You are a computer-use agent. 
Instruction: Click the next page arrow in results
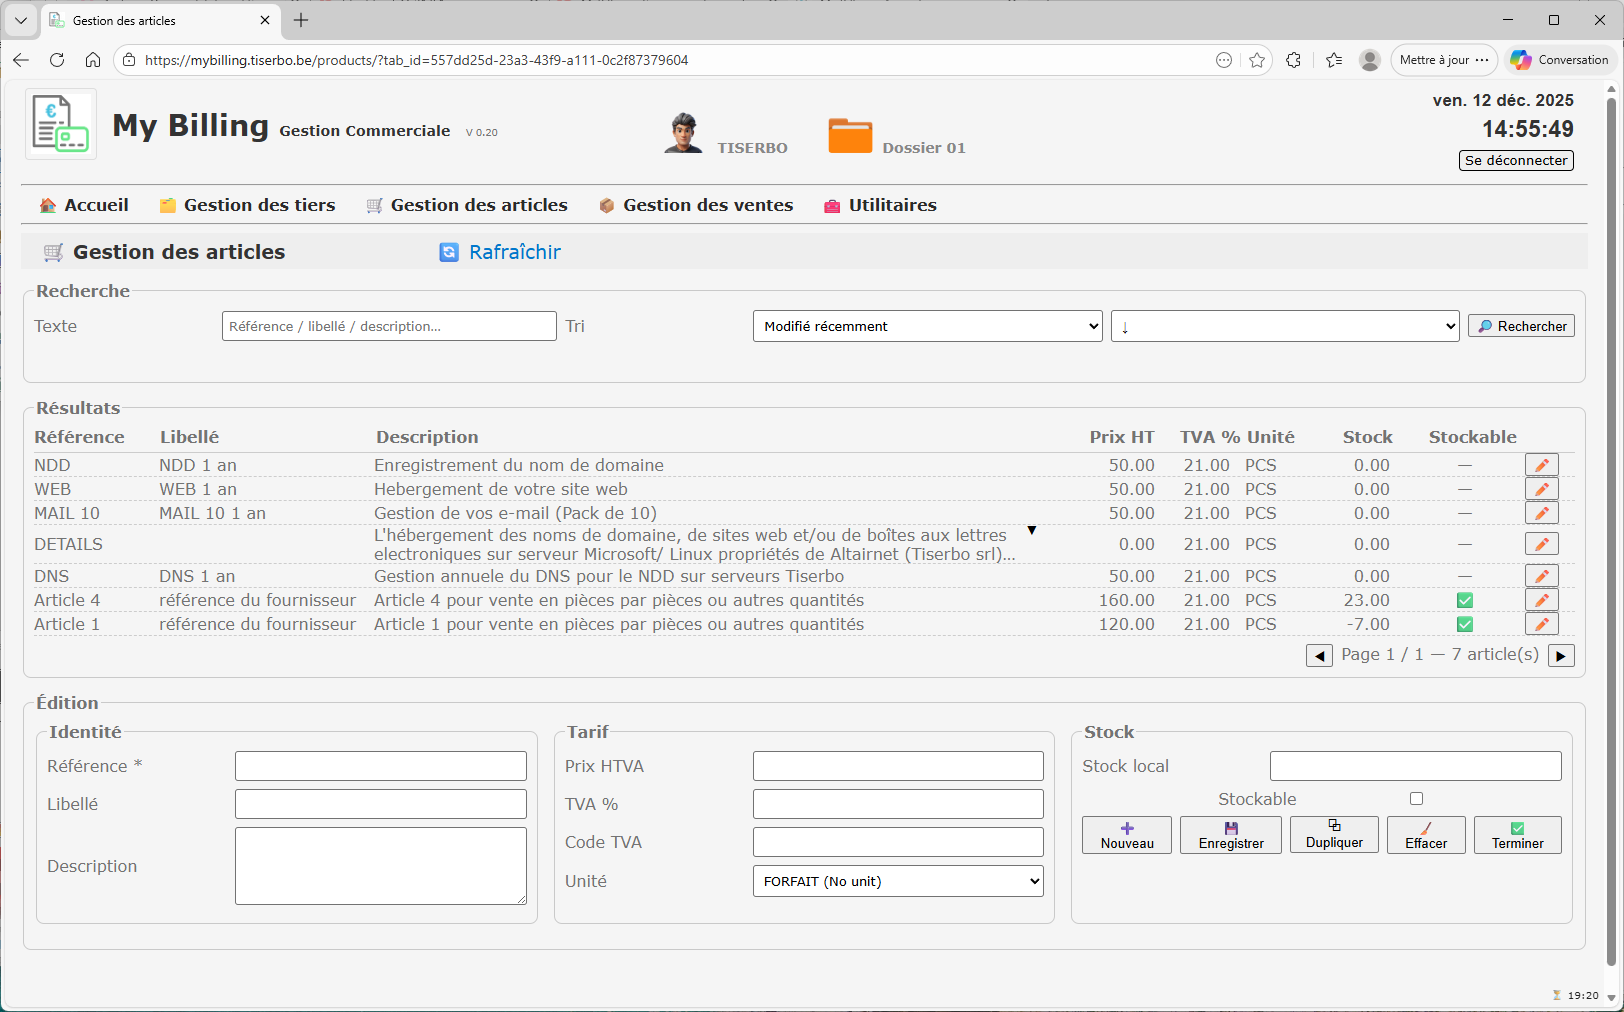pos(1560,655)
